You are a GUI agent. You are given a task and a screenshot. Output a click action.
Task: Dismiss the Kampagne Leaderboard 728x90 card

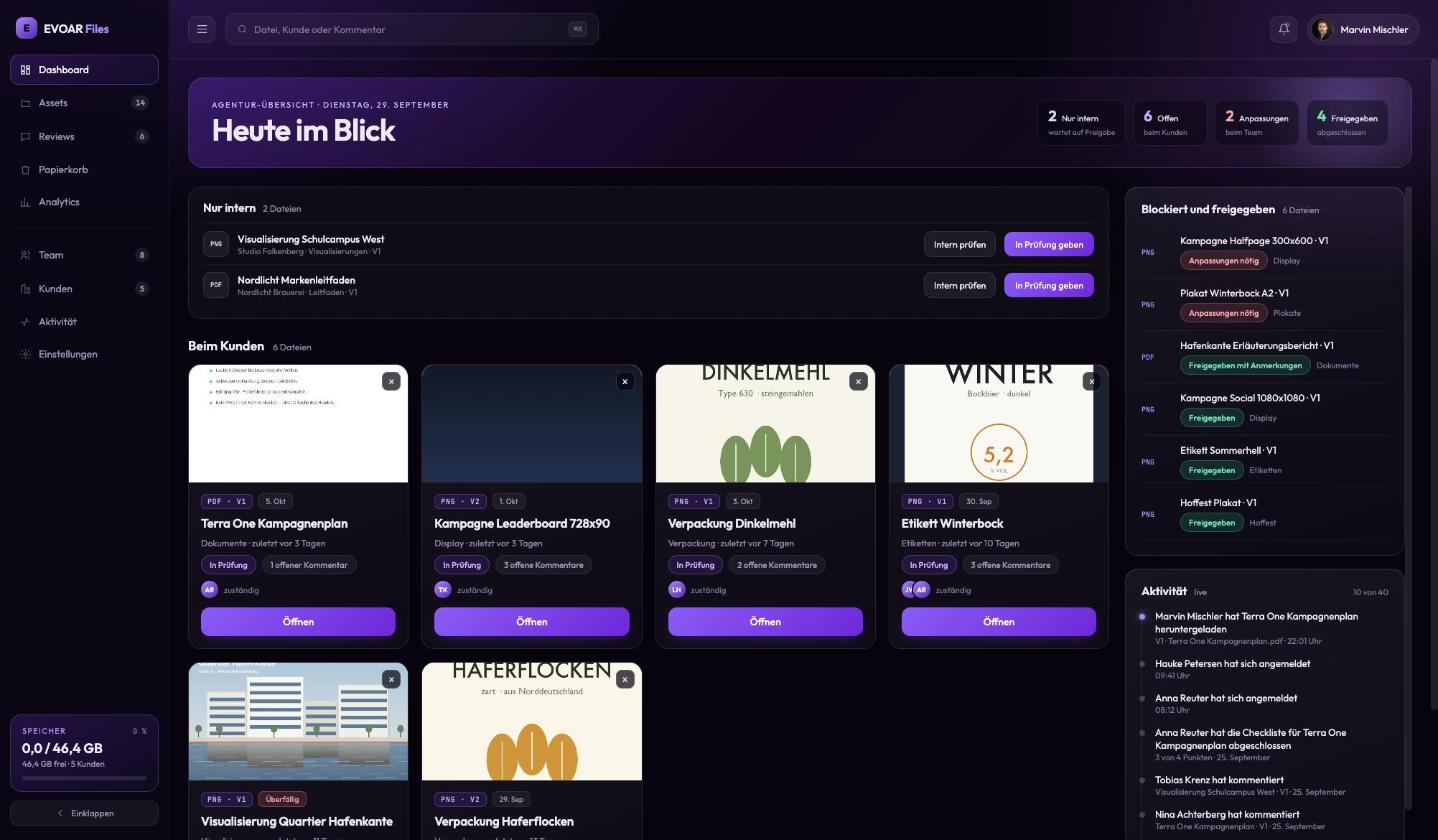coord(625,381)
